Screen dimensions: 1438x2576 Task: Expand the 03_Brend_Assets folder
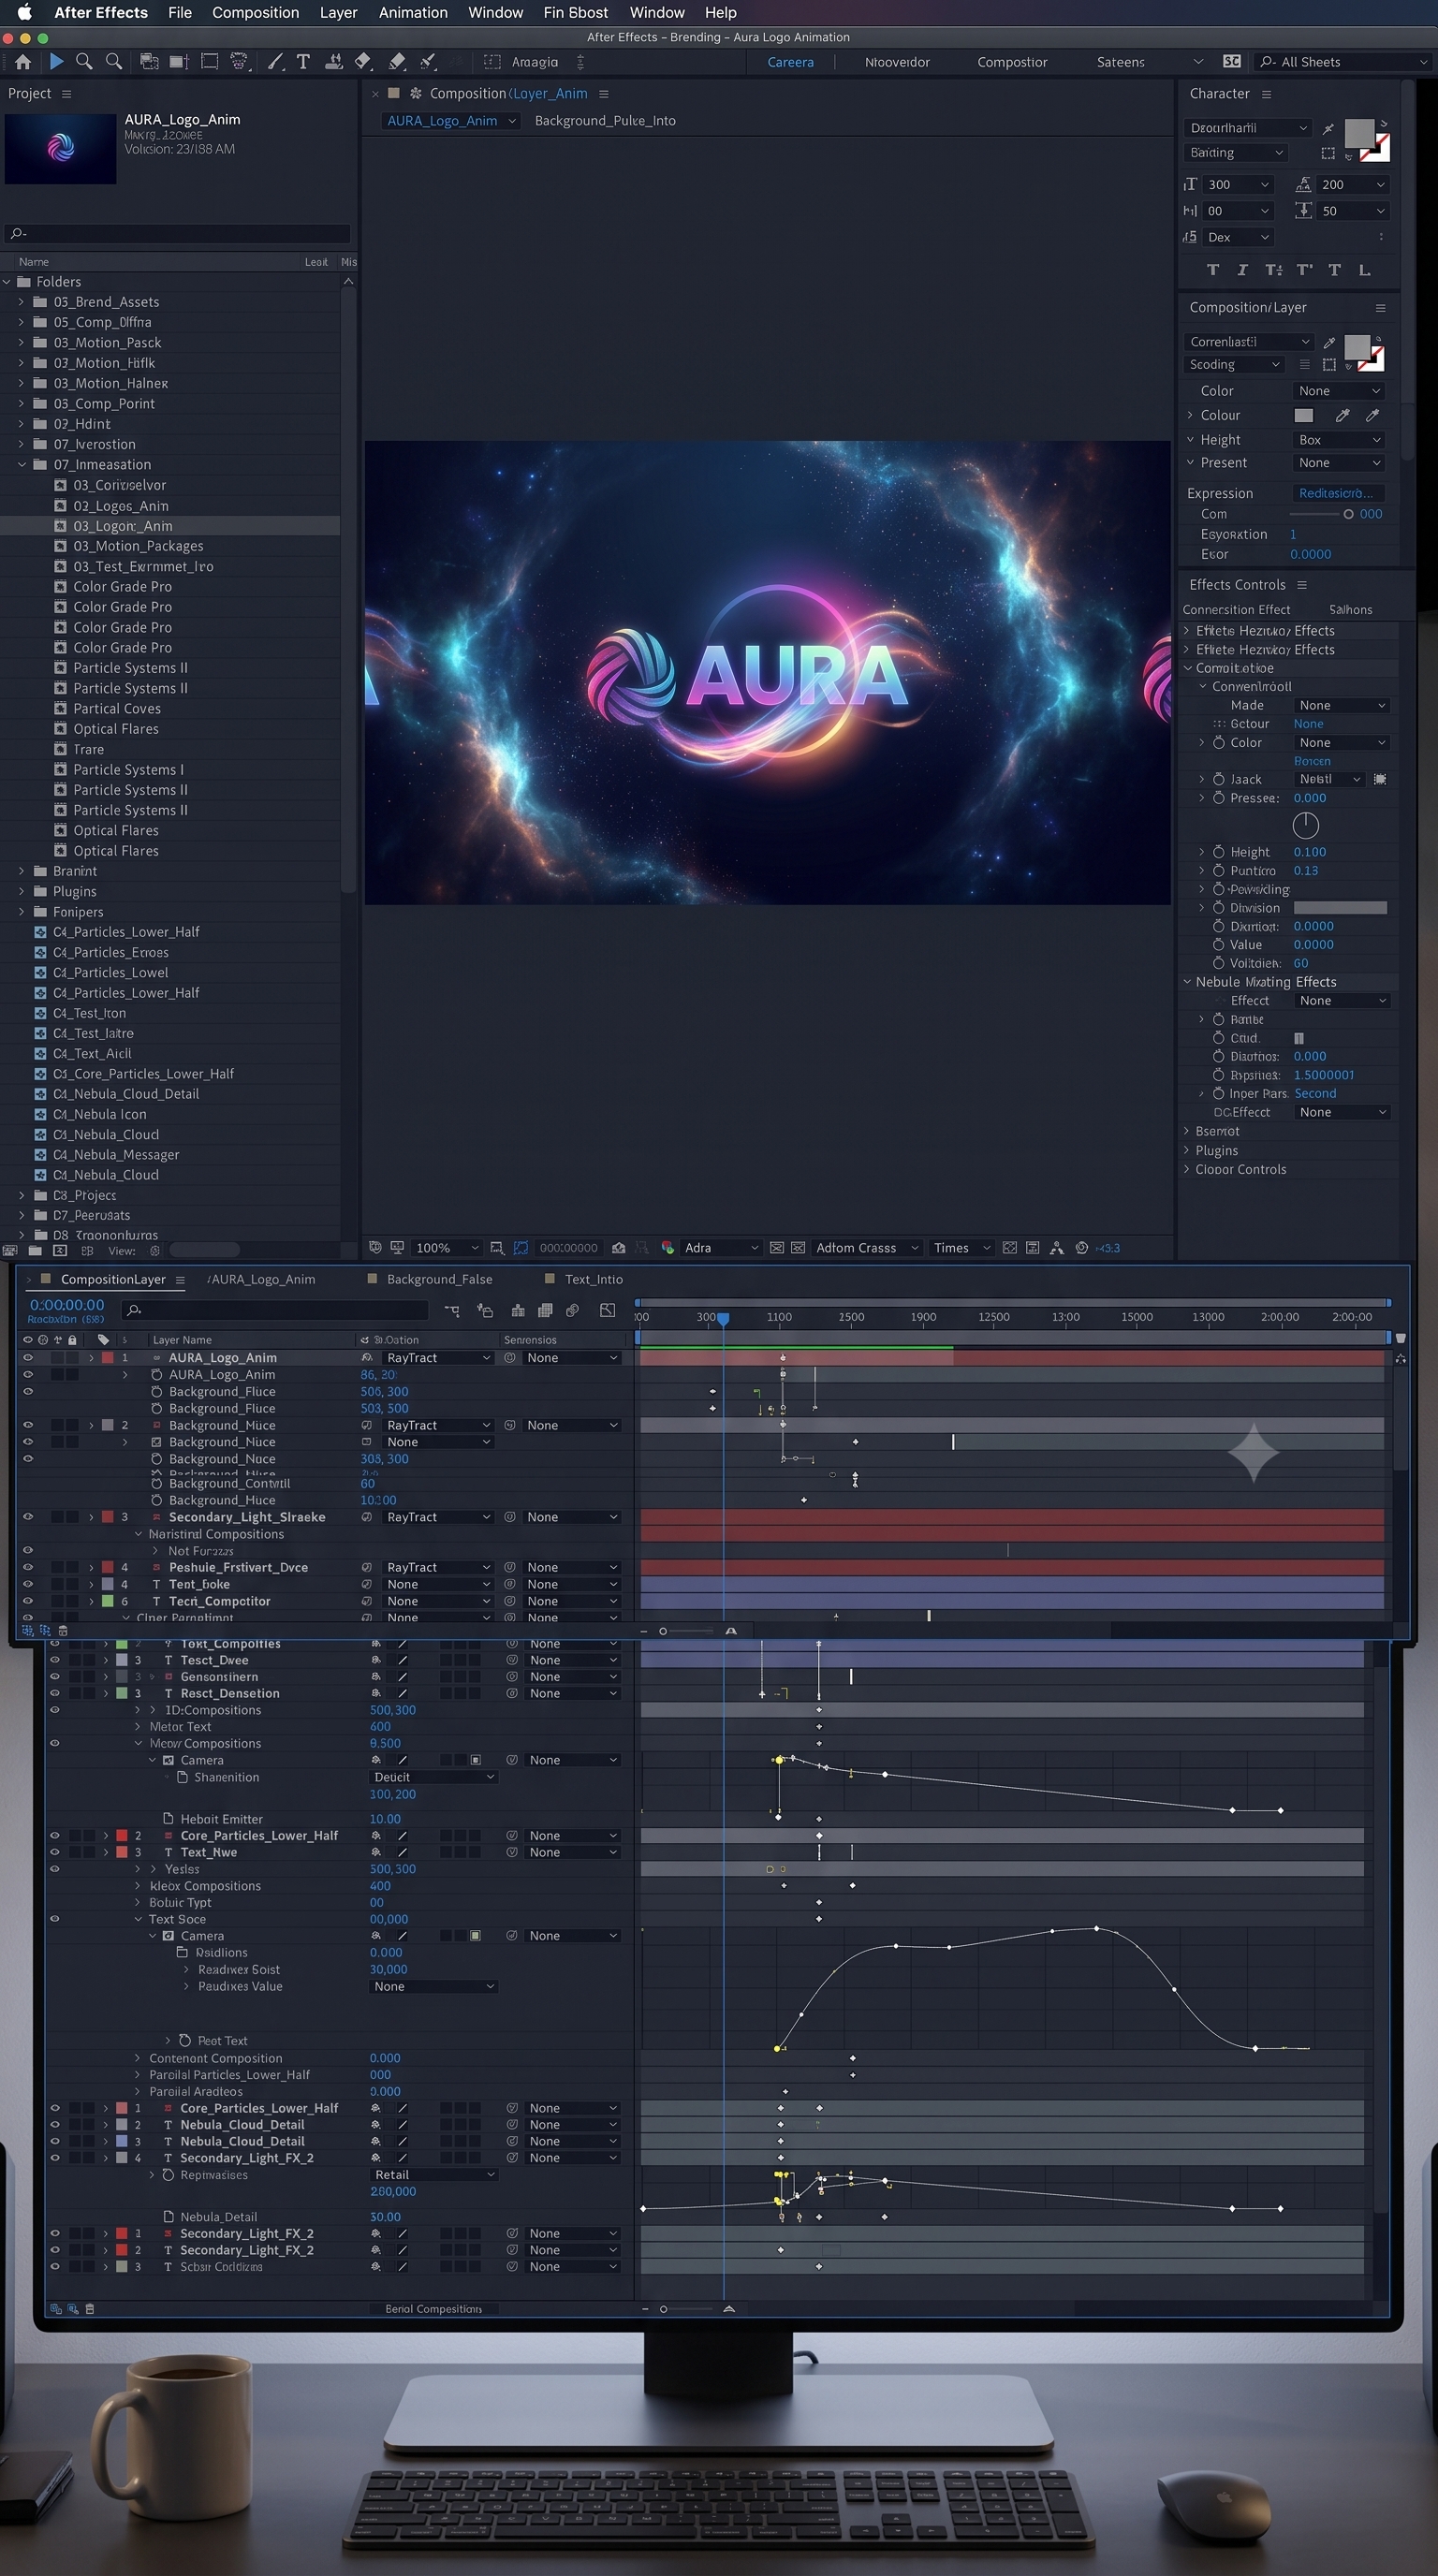pyautogui.click(x=21, y=302)
